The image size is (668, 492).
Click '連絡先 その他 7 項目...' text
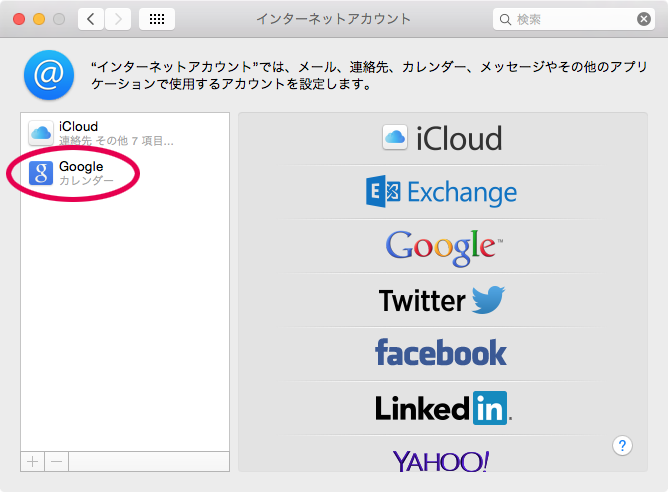[x=116, y=141]
